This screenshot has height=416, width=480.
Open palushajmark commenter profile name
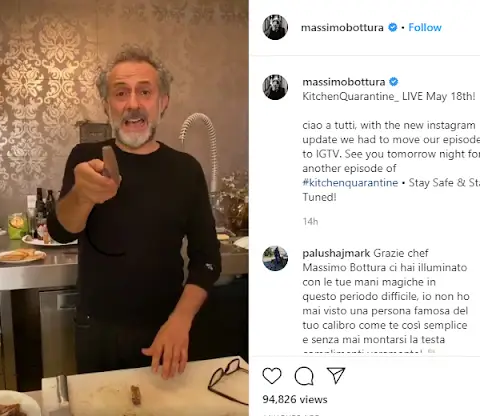tap(337, 253)
